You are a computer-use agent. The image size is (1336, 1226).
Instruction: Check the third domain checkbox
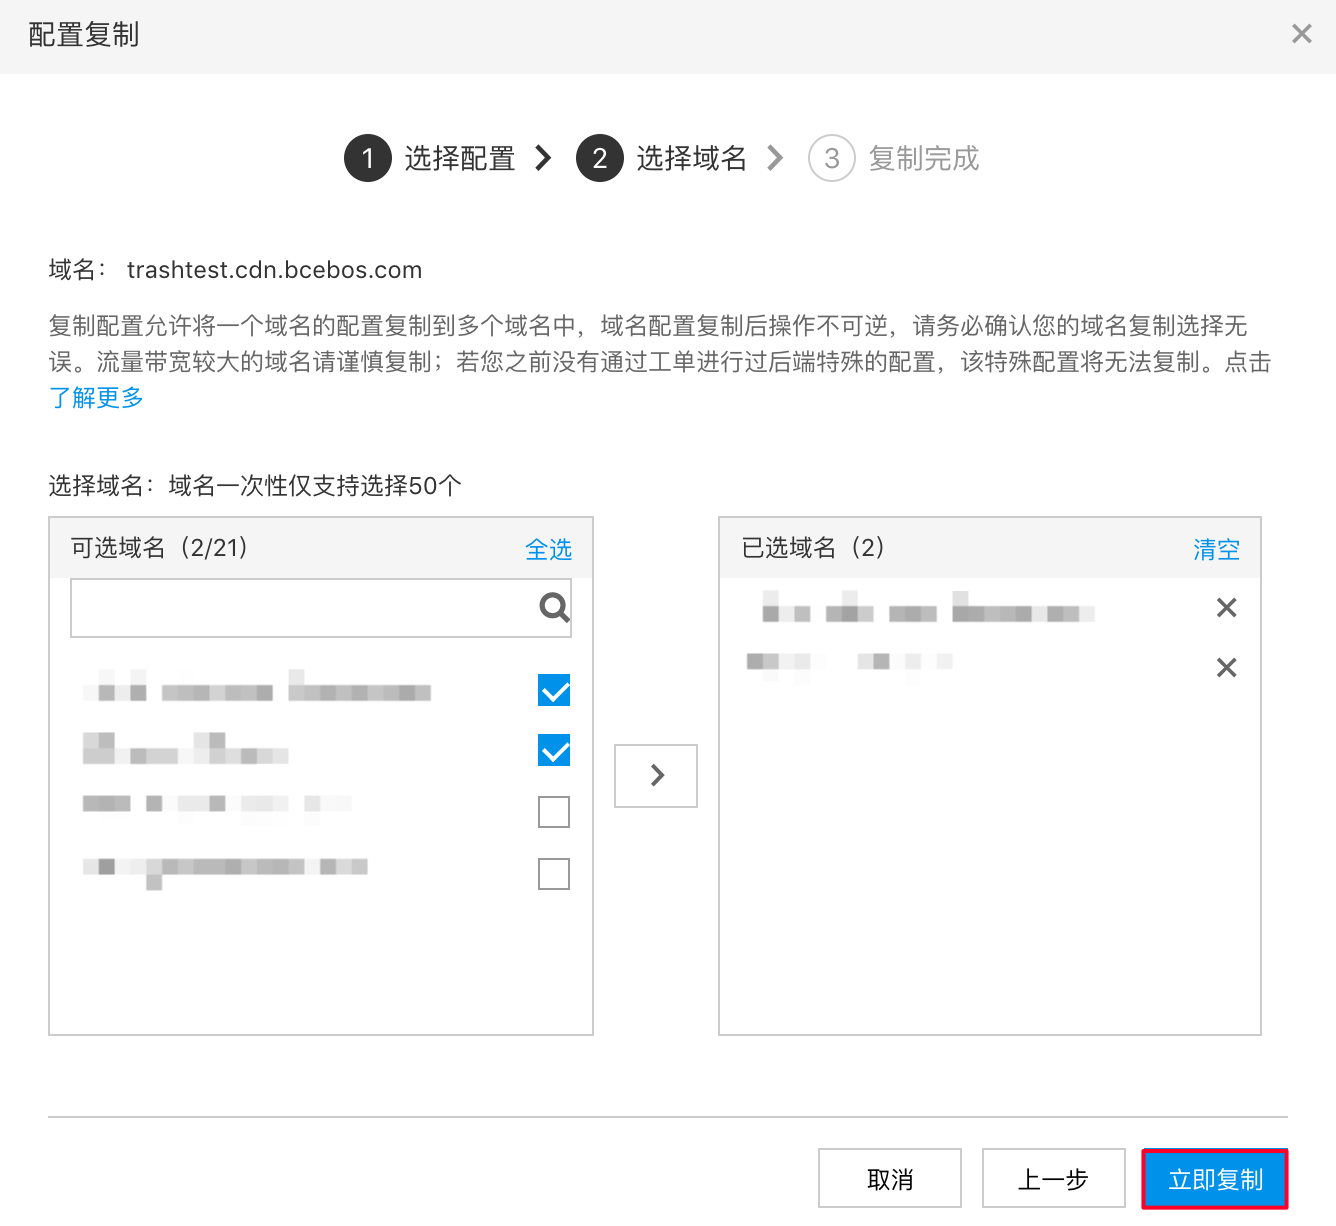[x=554, y=812]
